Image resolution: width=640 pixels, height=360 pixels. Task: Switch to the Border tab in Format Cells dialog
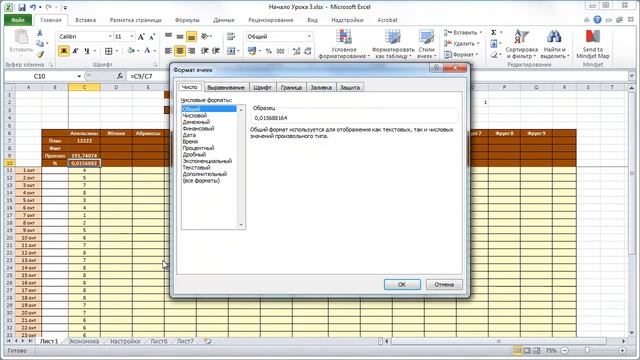click(291, 87)
